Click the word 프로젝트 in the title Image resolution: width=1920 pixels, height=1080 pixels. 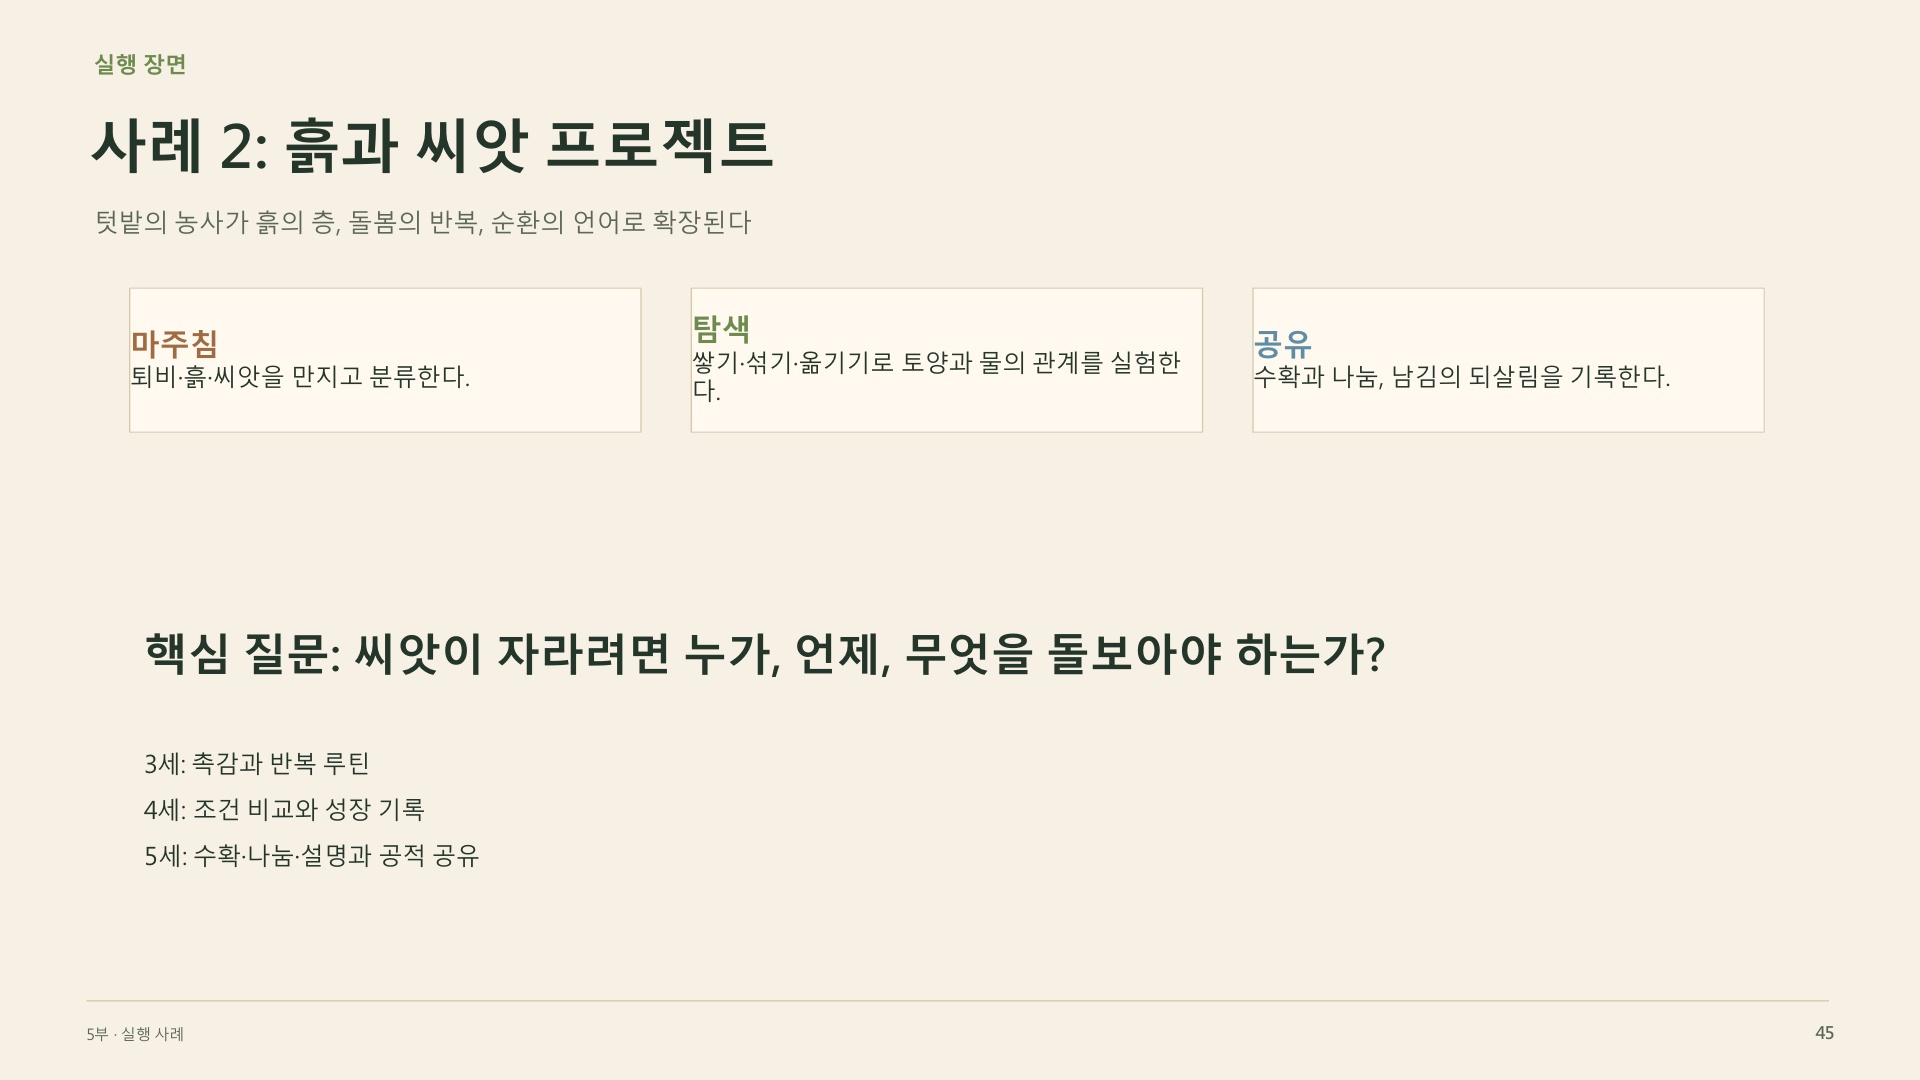point(660,146)
